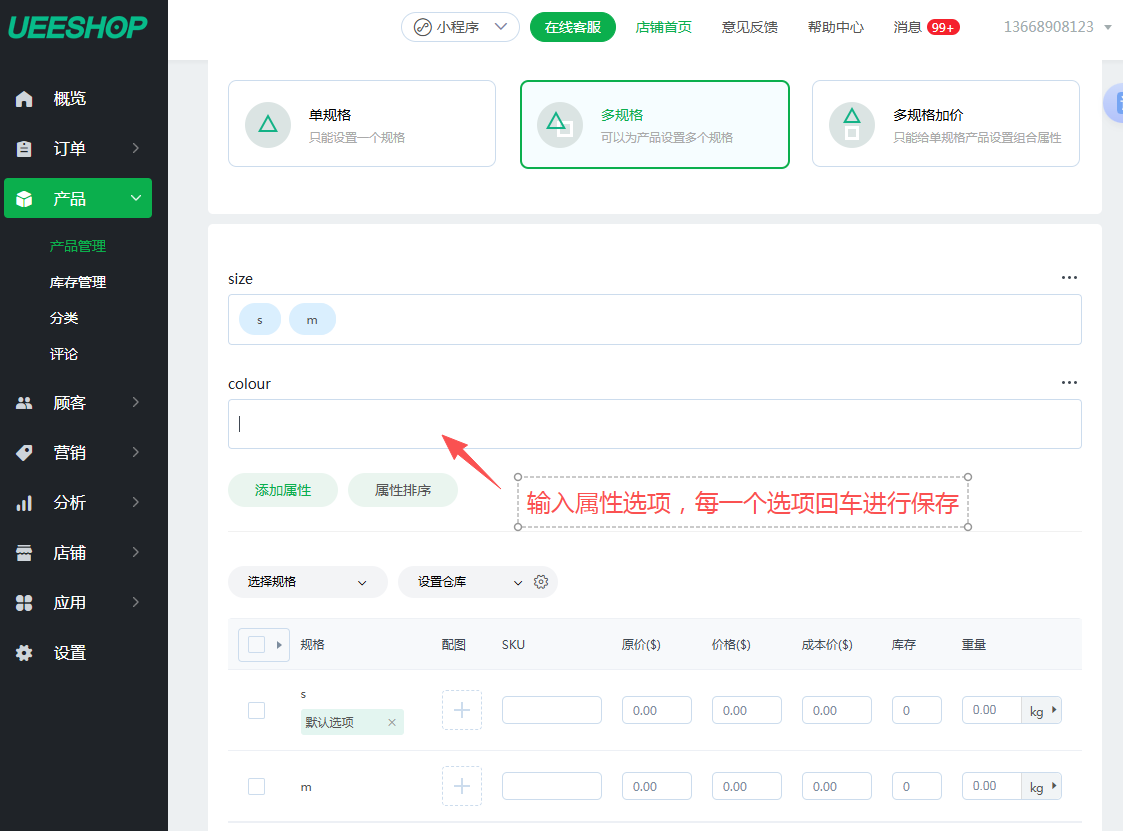Toggle the select-all checkbox in table header
Viewport: 1123px width, 831px height.
point(256,645)
